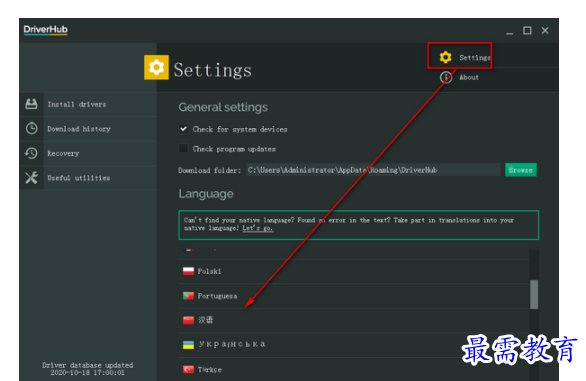Go to Download history section
Viewport: 586px width, 381px height.
[88, 129]
